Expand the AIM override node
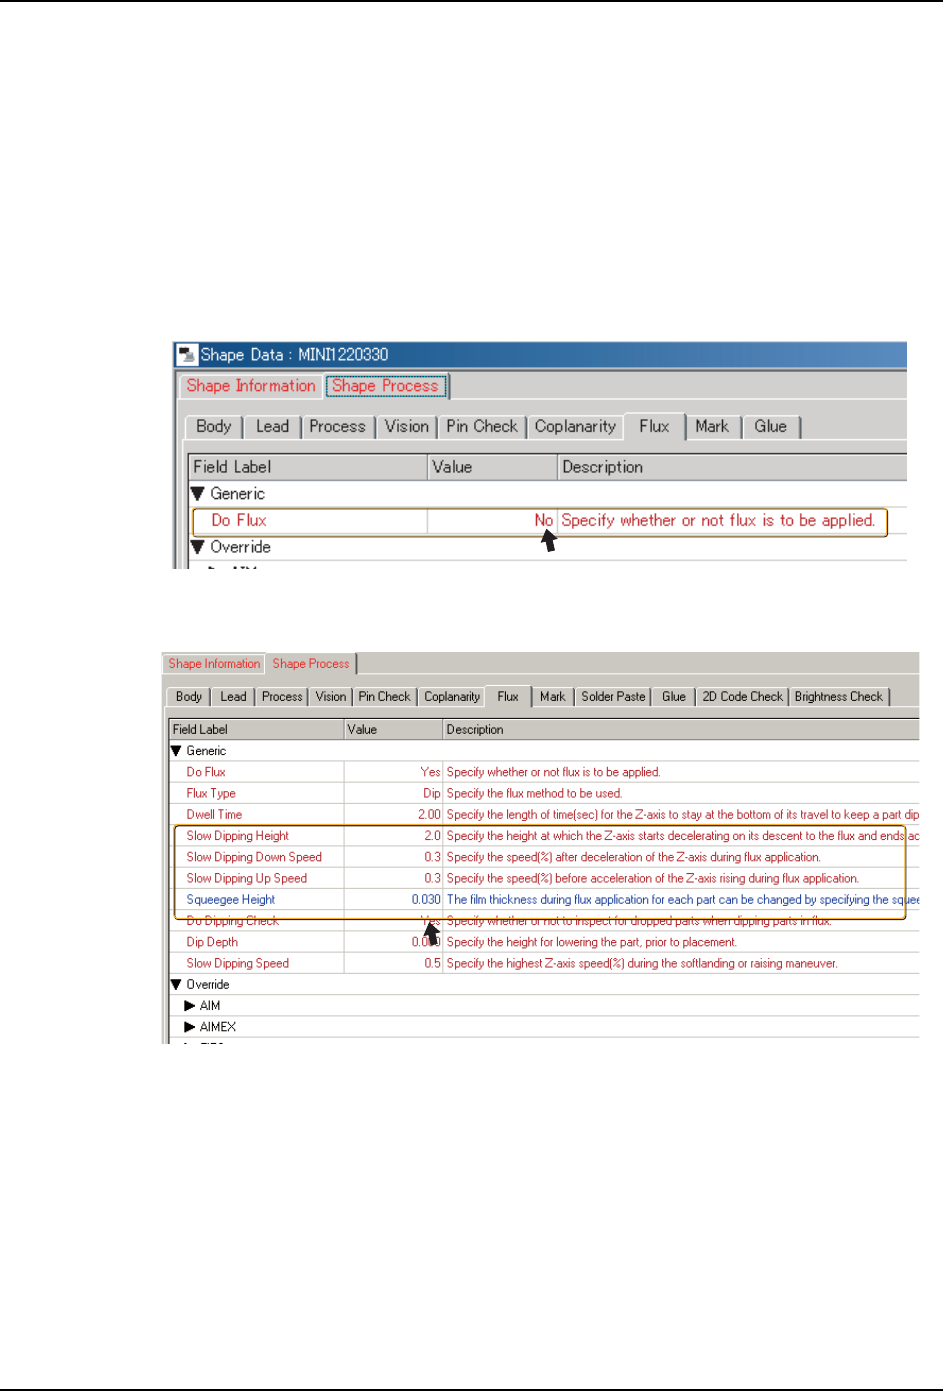943x1391 pixels. click(x=190, y=1006)
